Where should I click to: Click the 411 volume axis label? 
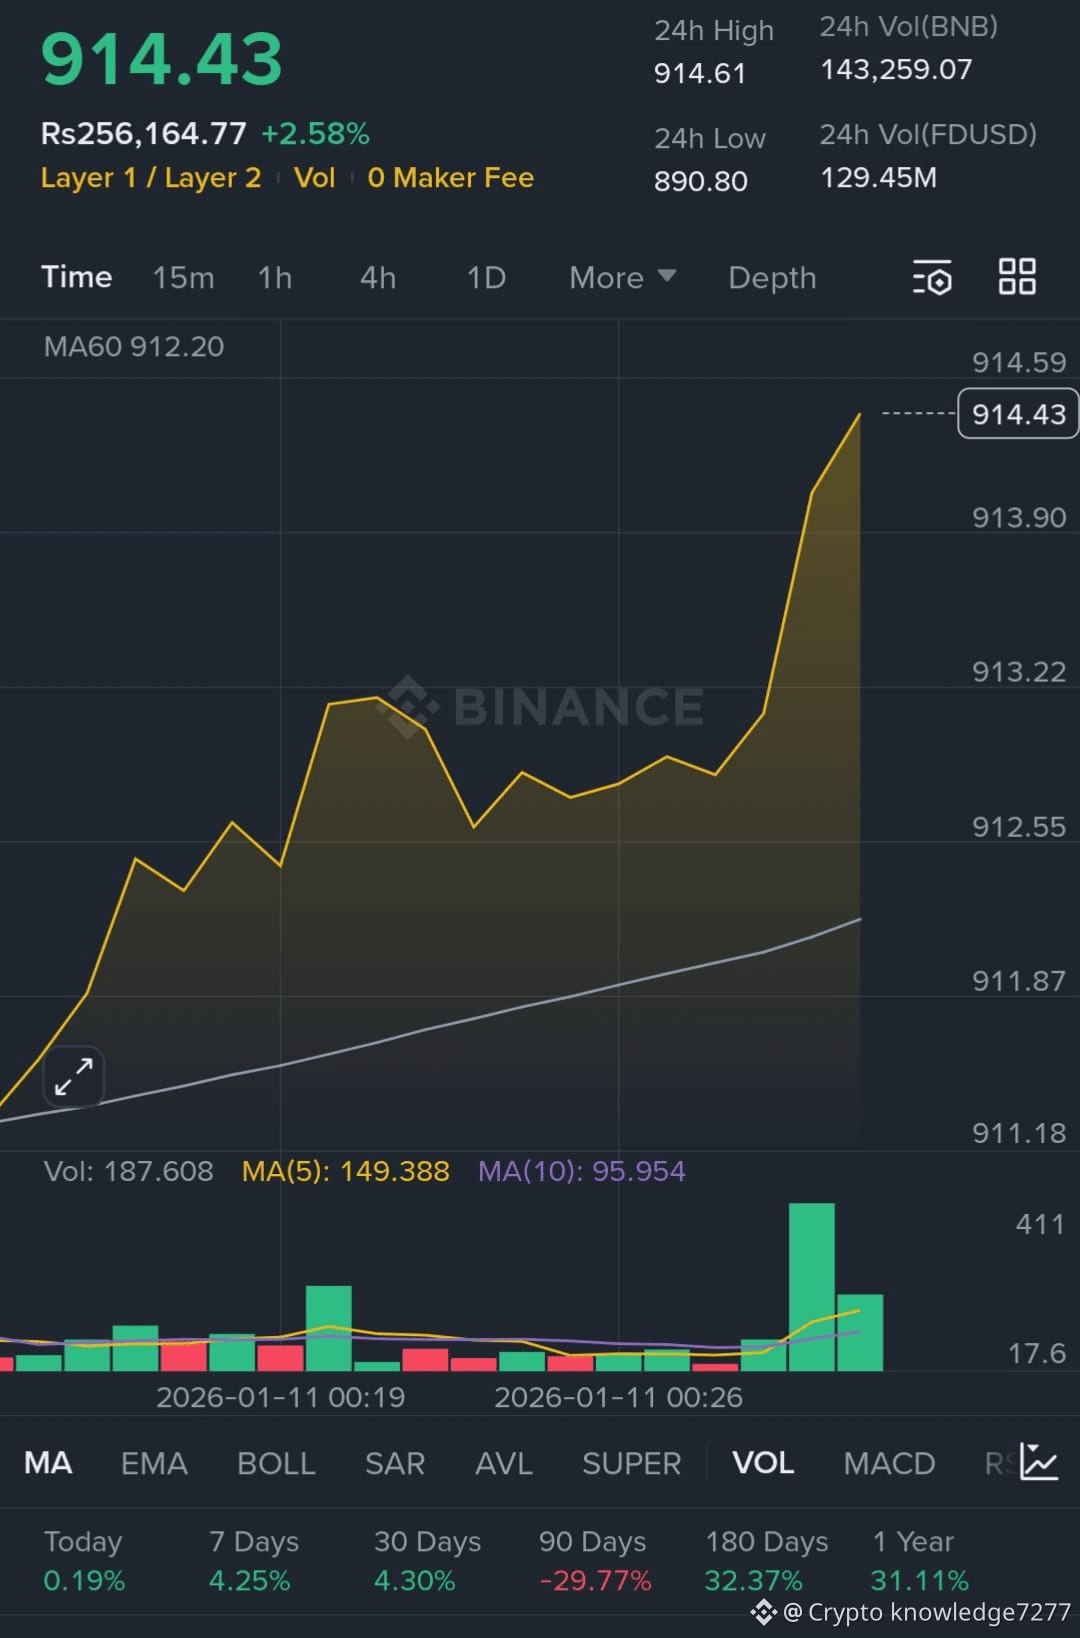pyautogui.click(x=1040, y=1224)
